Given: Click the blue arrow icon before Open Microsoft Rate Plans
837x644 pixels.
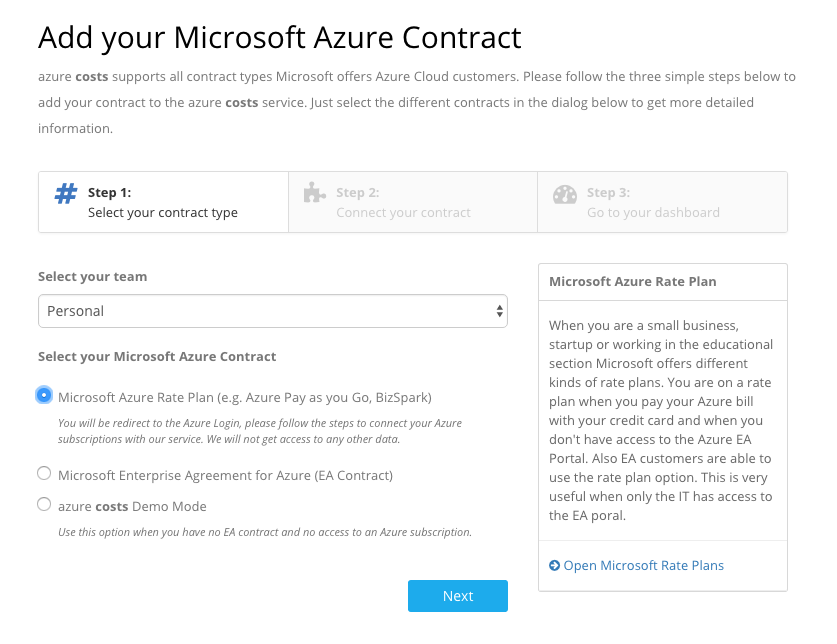Looking at the screenshot, I should coord(554,565).
